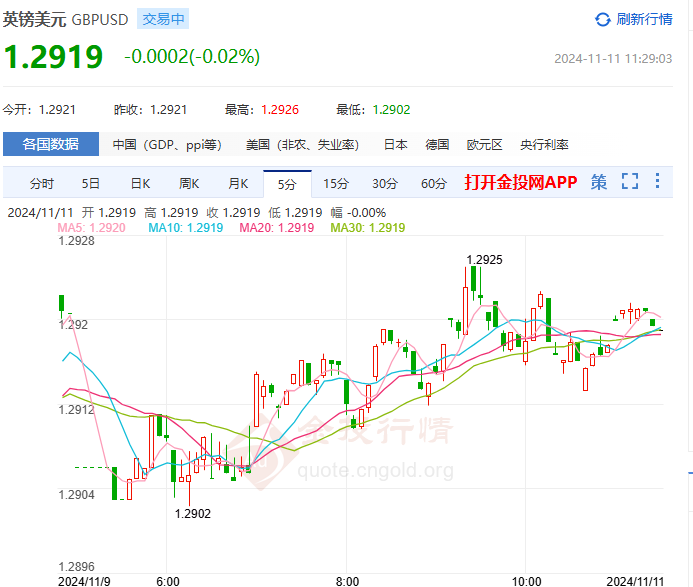
Task: Switch to the 60分 interval
Action: coord(434,183)
